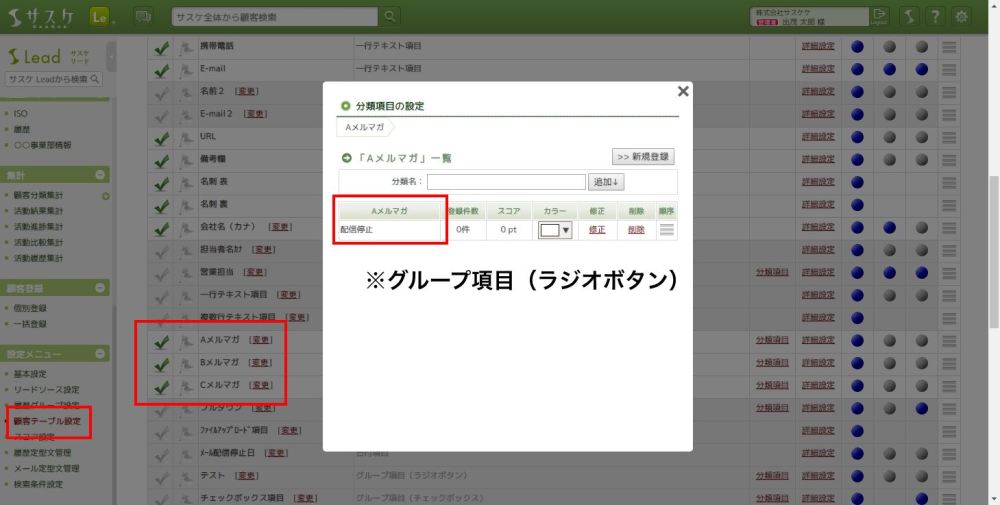
Task: Collapse the 設定メニュー sidebar section
Action: [101, 354]
